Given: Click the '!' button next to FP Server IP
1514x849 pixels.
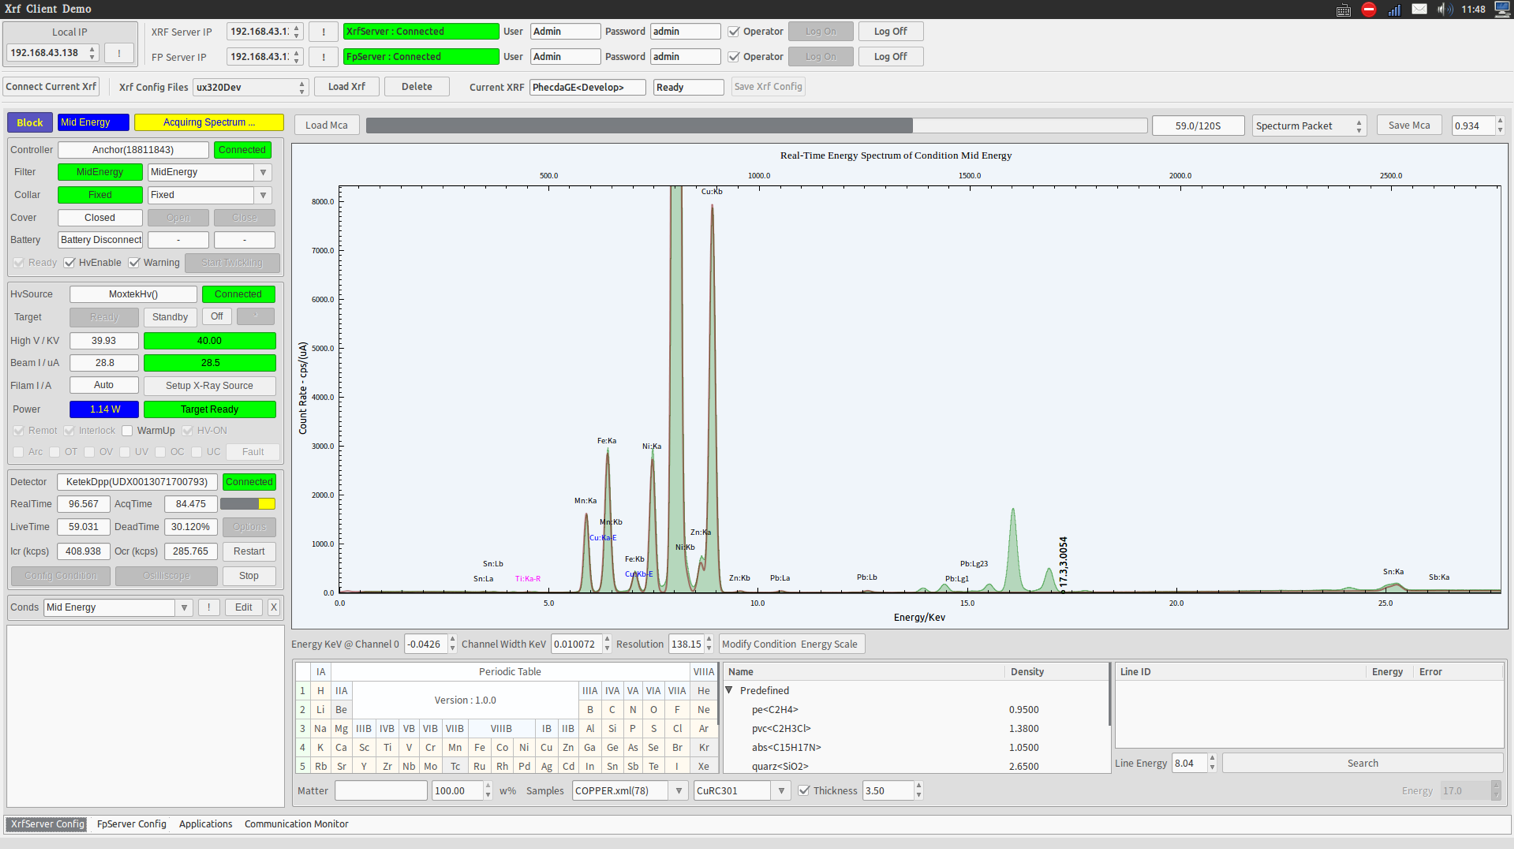Looking at the screenshot, I should pyautogui.click(x=323, y=57).
